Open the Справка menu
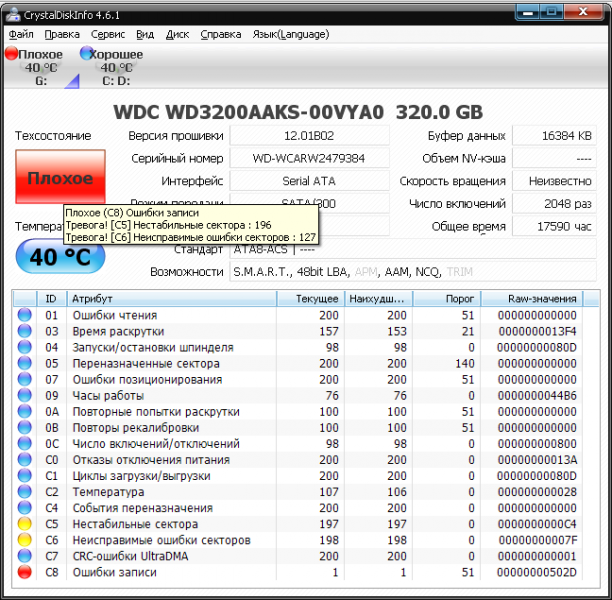This screenshot has width=612, height=600. pos(221,34)
